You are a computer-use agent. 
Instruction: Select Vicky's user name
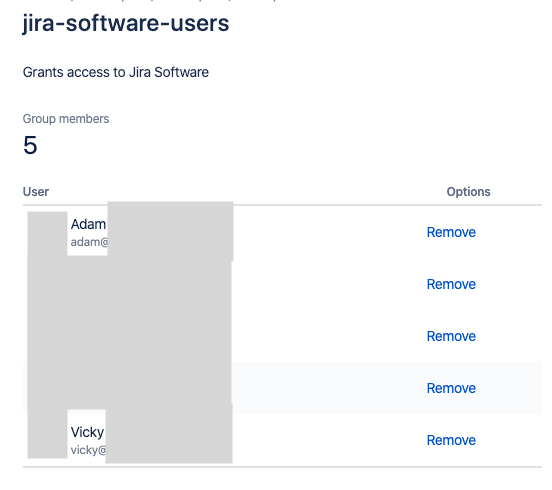click(87, 432)
